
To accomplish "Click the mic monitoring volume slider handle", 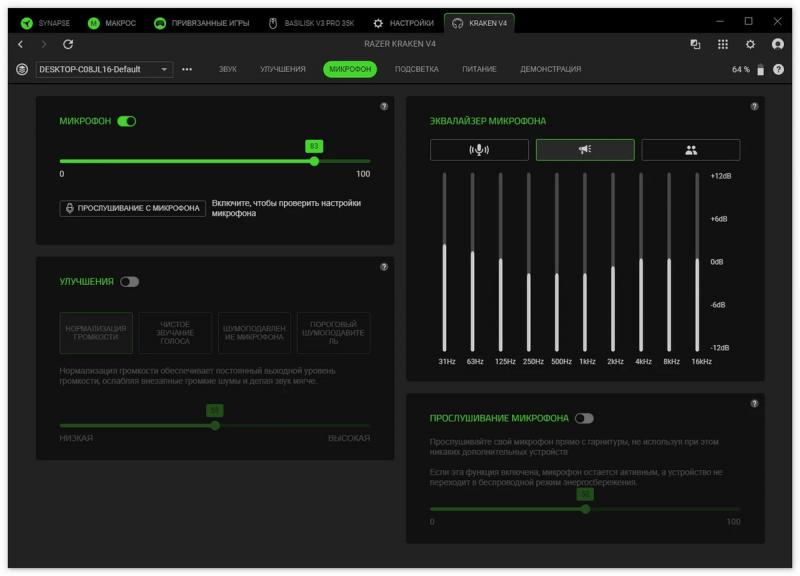I will tap(586, 509).
